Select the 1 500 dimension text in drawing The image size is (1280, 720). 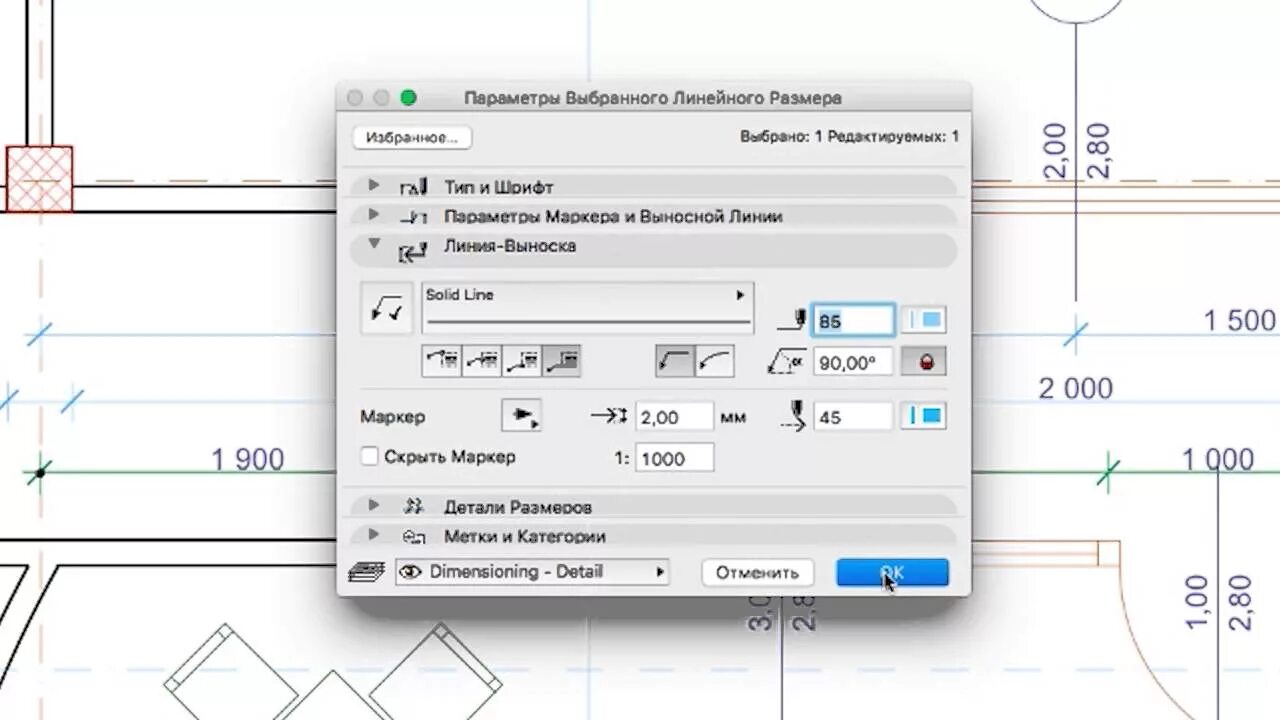tap(1240, 321)
